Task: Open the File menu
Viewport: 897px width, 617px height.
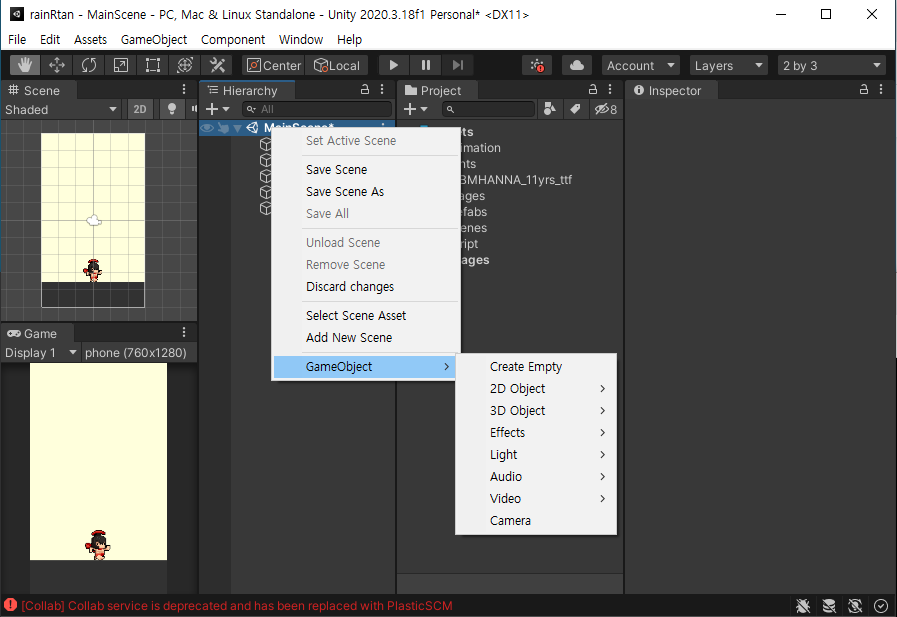Action: point(17,39)
